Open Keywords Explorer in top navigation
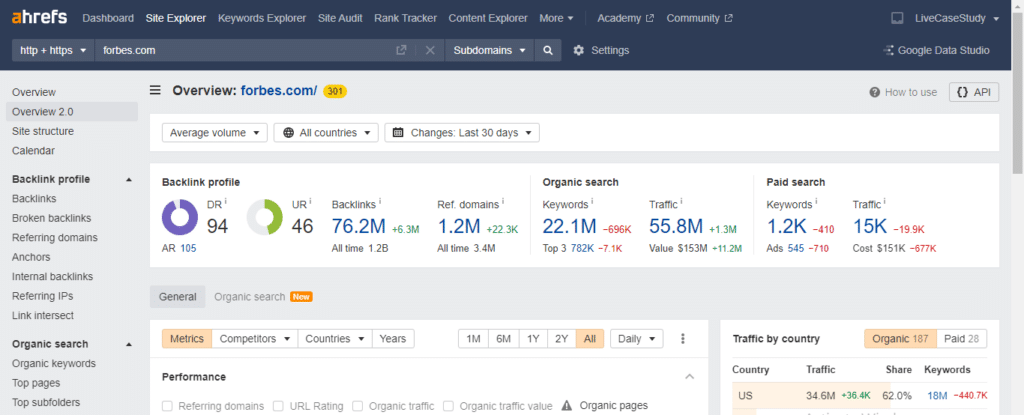Image resolution: width=1024 pixels, height=415 pixels. pos(262,18)
